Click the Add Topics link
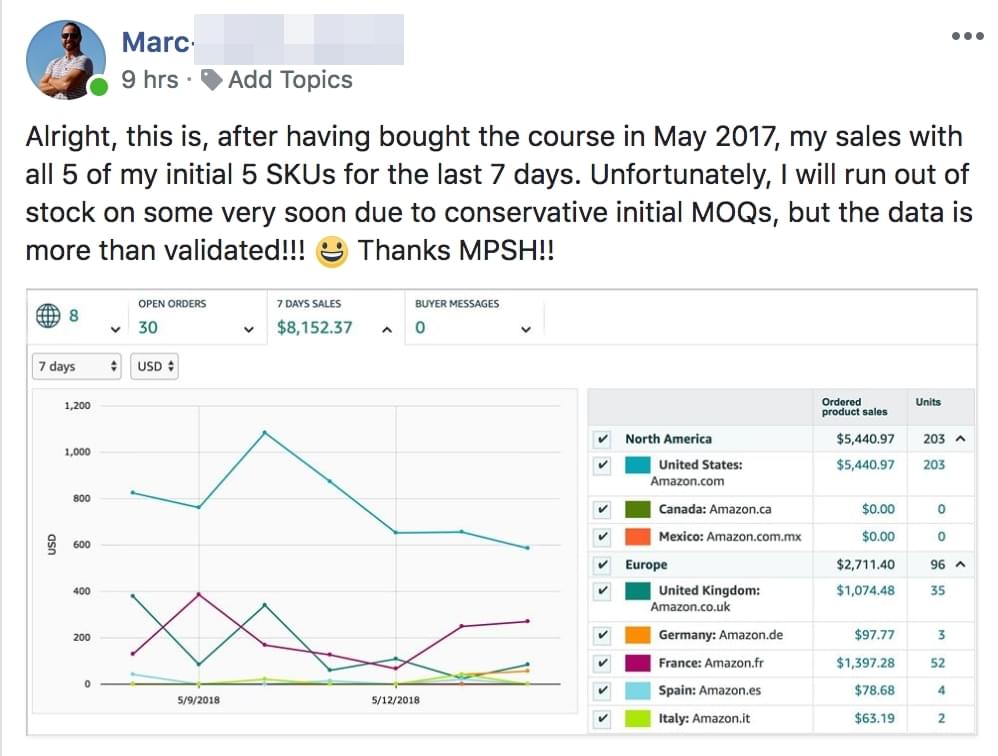 pos(290,80)
